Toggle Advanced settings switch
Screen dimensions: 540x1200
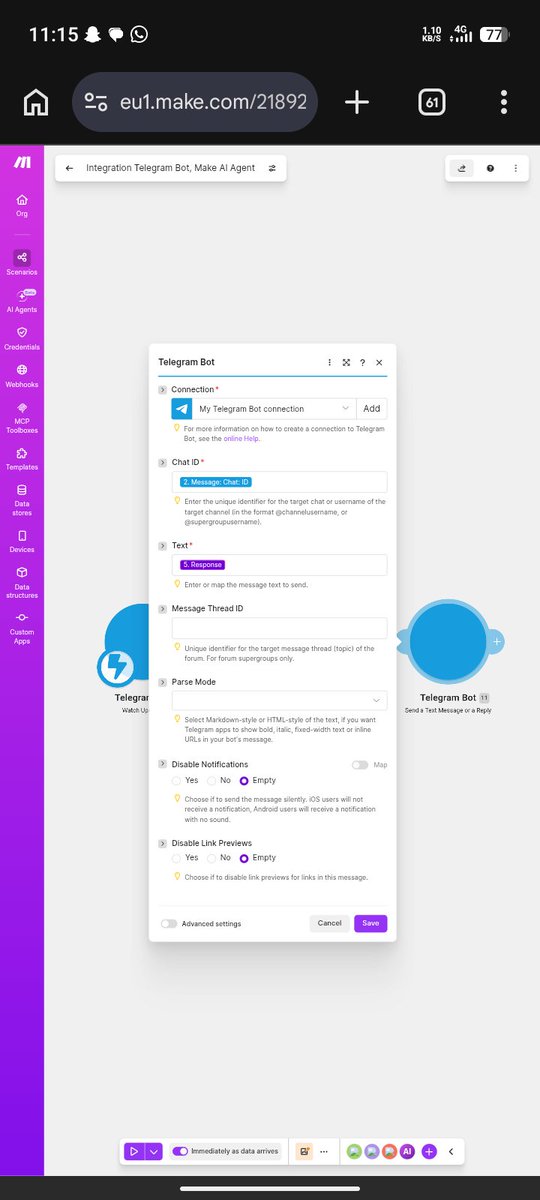[x=169, y=924]
